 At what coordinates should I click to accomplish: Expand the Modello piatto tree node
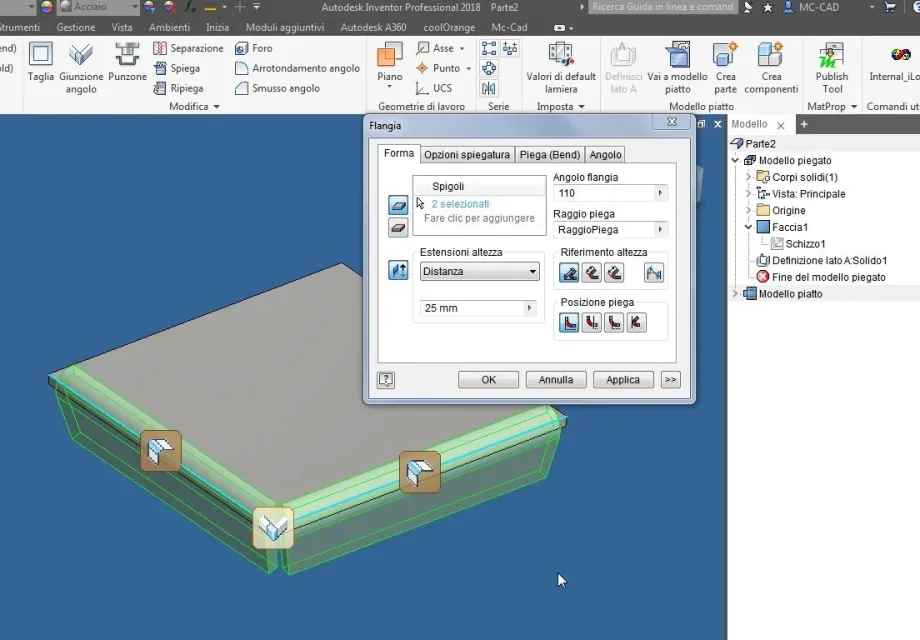coord(735,293)
